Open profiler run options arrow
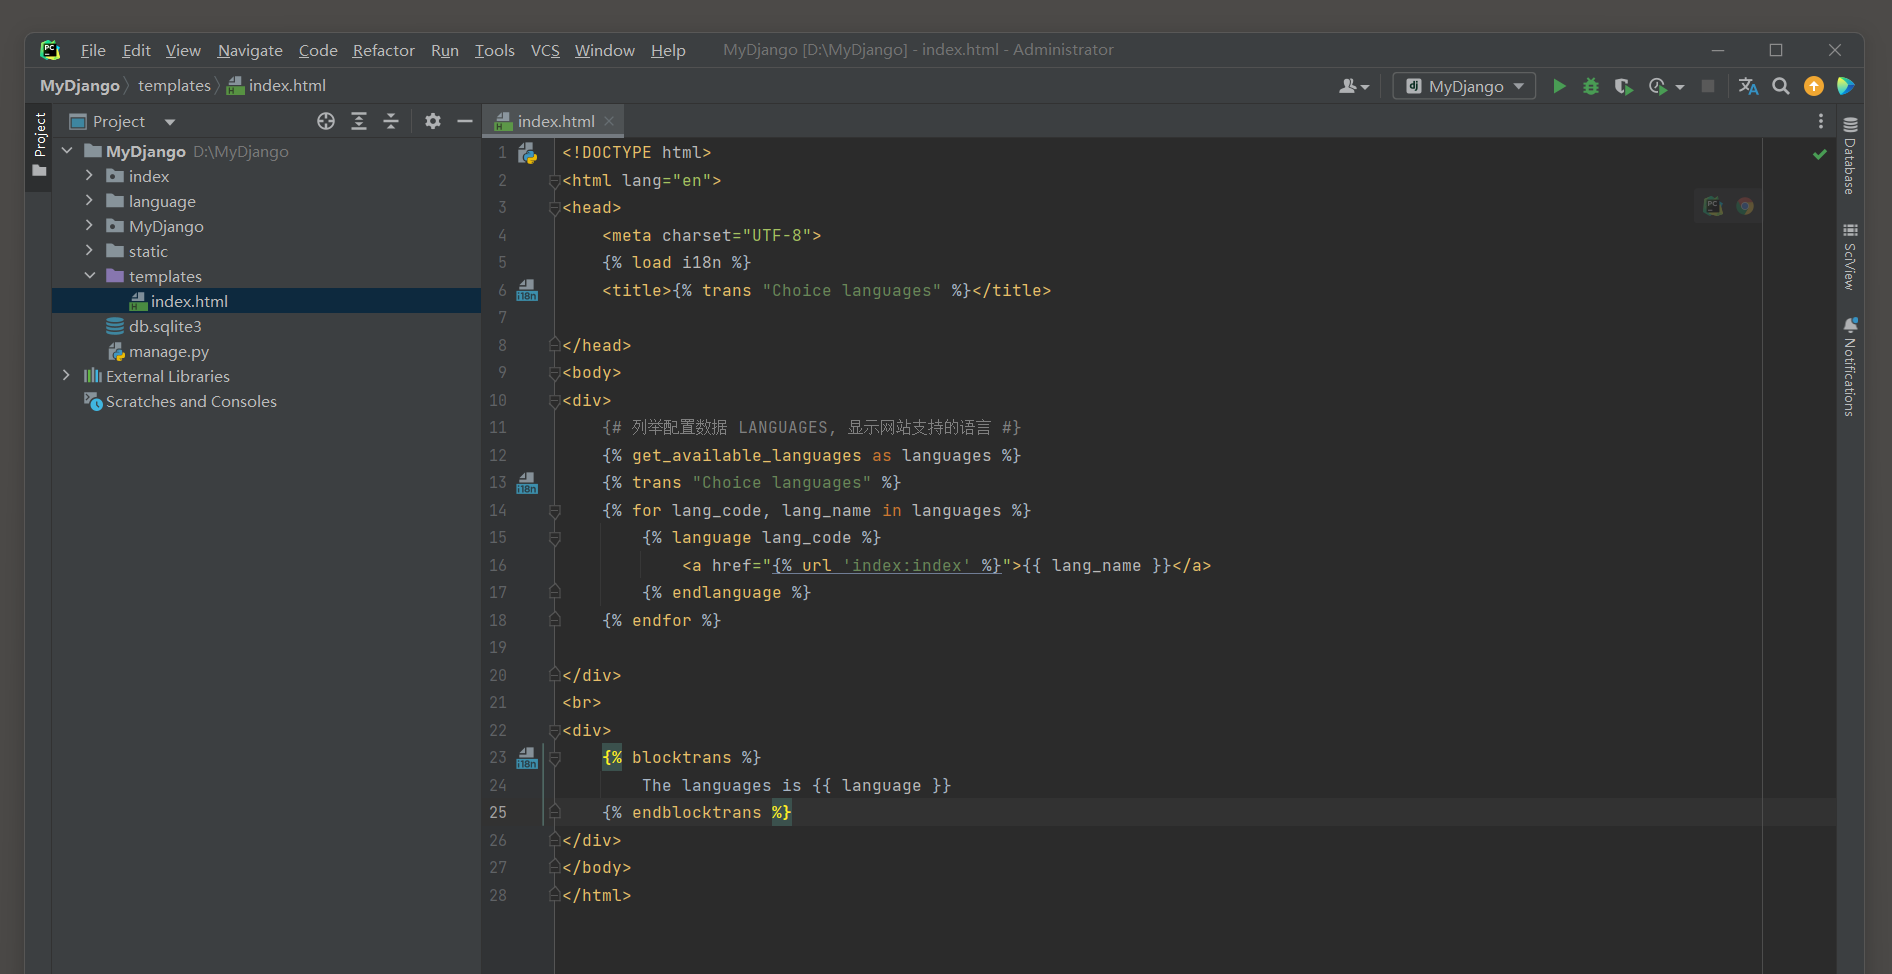Viewport: 1892px width, 974px height. coord(1680,87)
